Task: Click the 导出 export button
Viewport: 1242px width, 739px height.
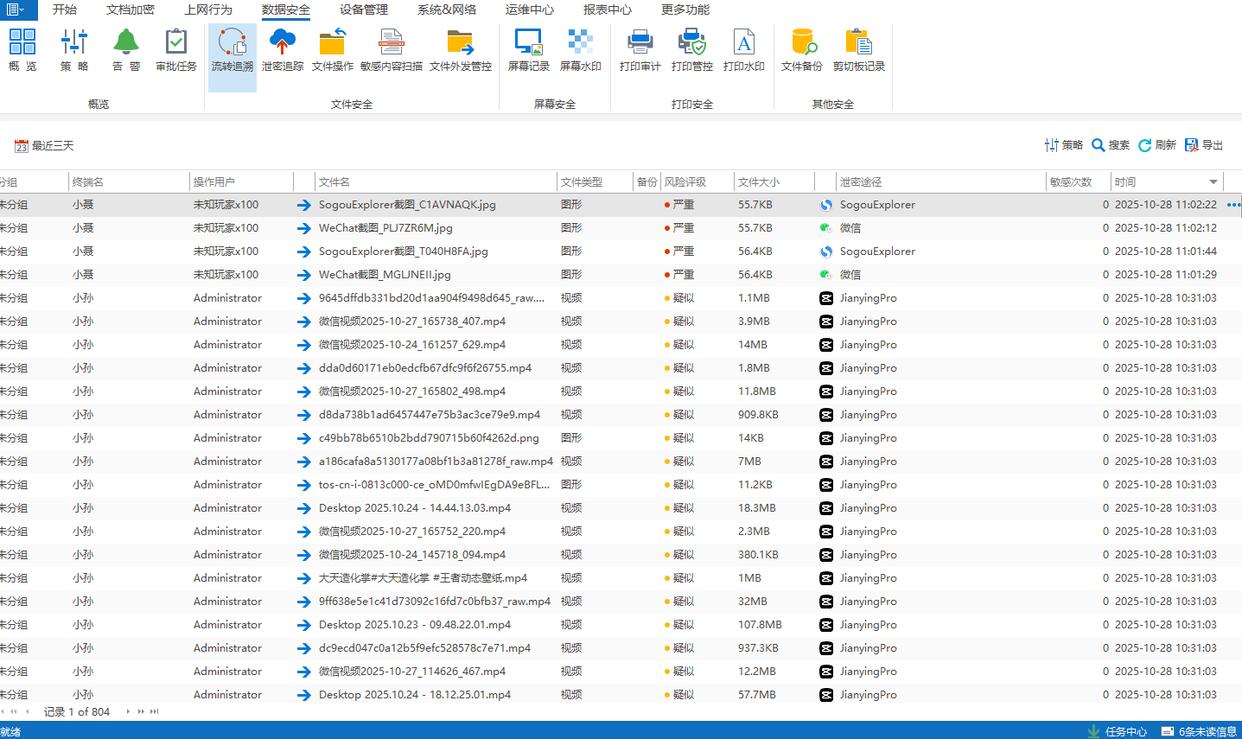Action: (1204, 145)
